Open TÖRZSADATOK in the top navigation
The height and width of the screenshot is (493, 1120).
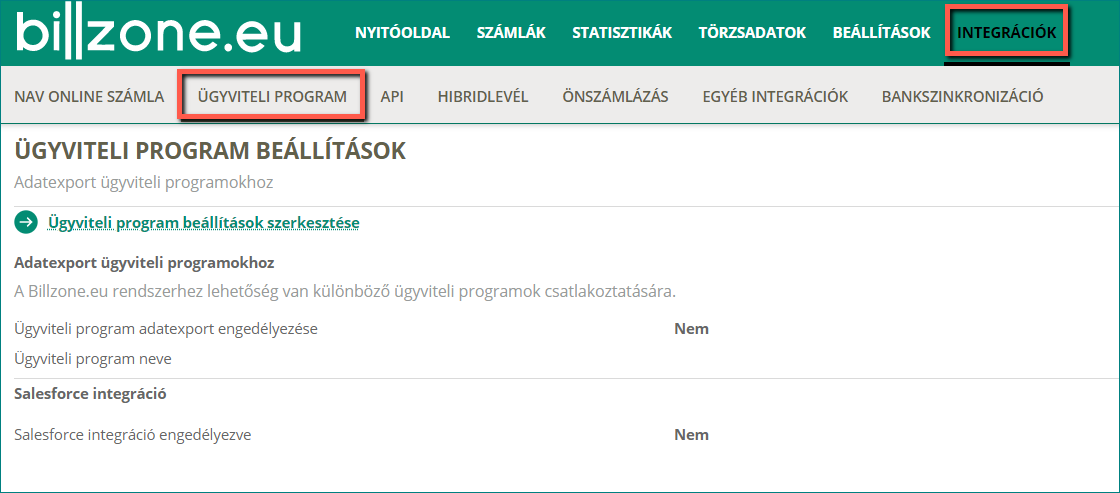[x=753, y=33]
